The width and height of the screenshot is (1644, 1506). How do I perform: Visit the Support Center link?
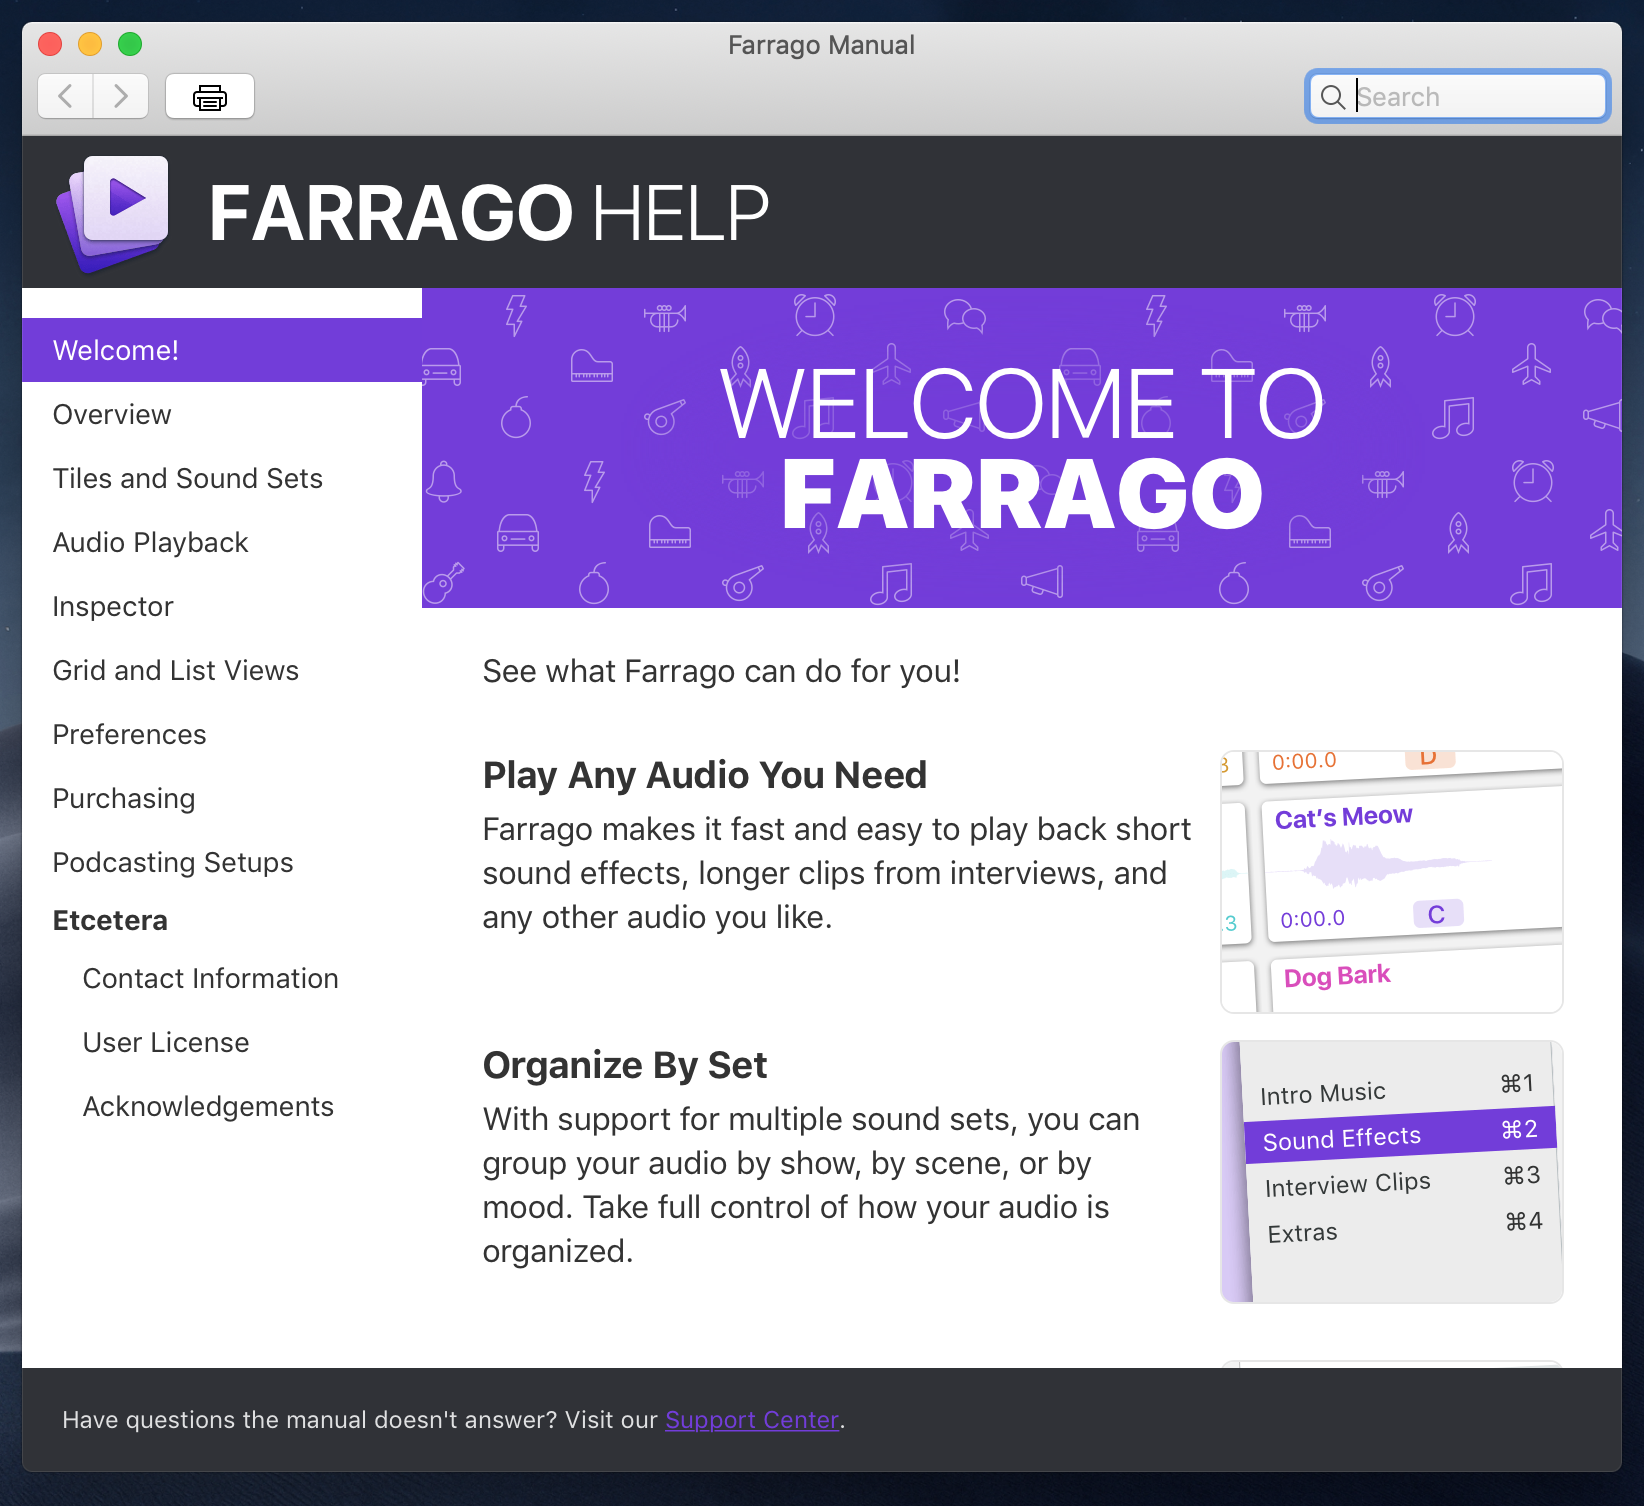click(x=752, y=1420)
